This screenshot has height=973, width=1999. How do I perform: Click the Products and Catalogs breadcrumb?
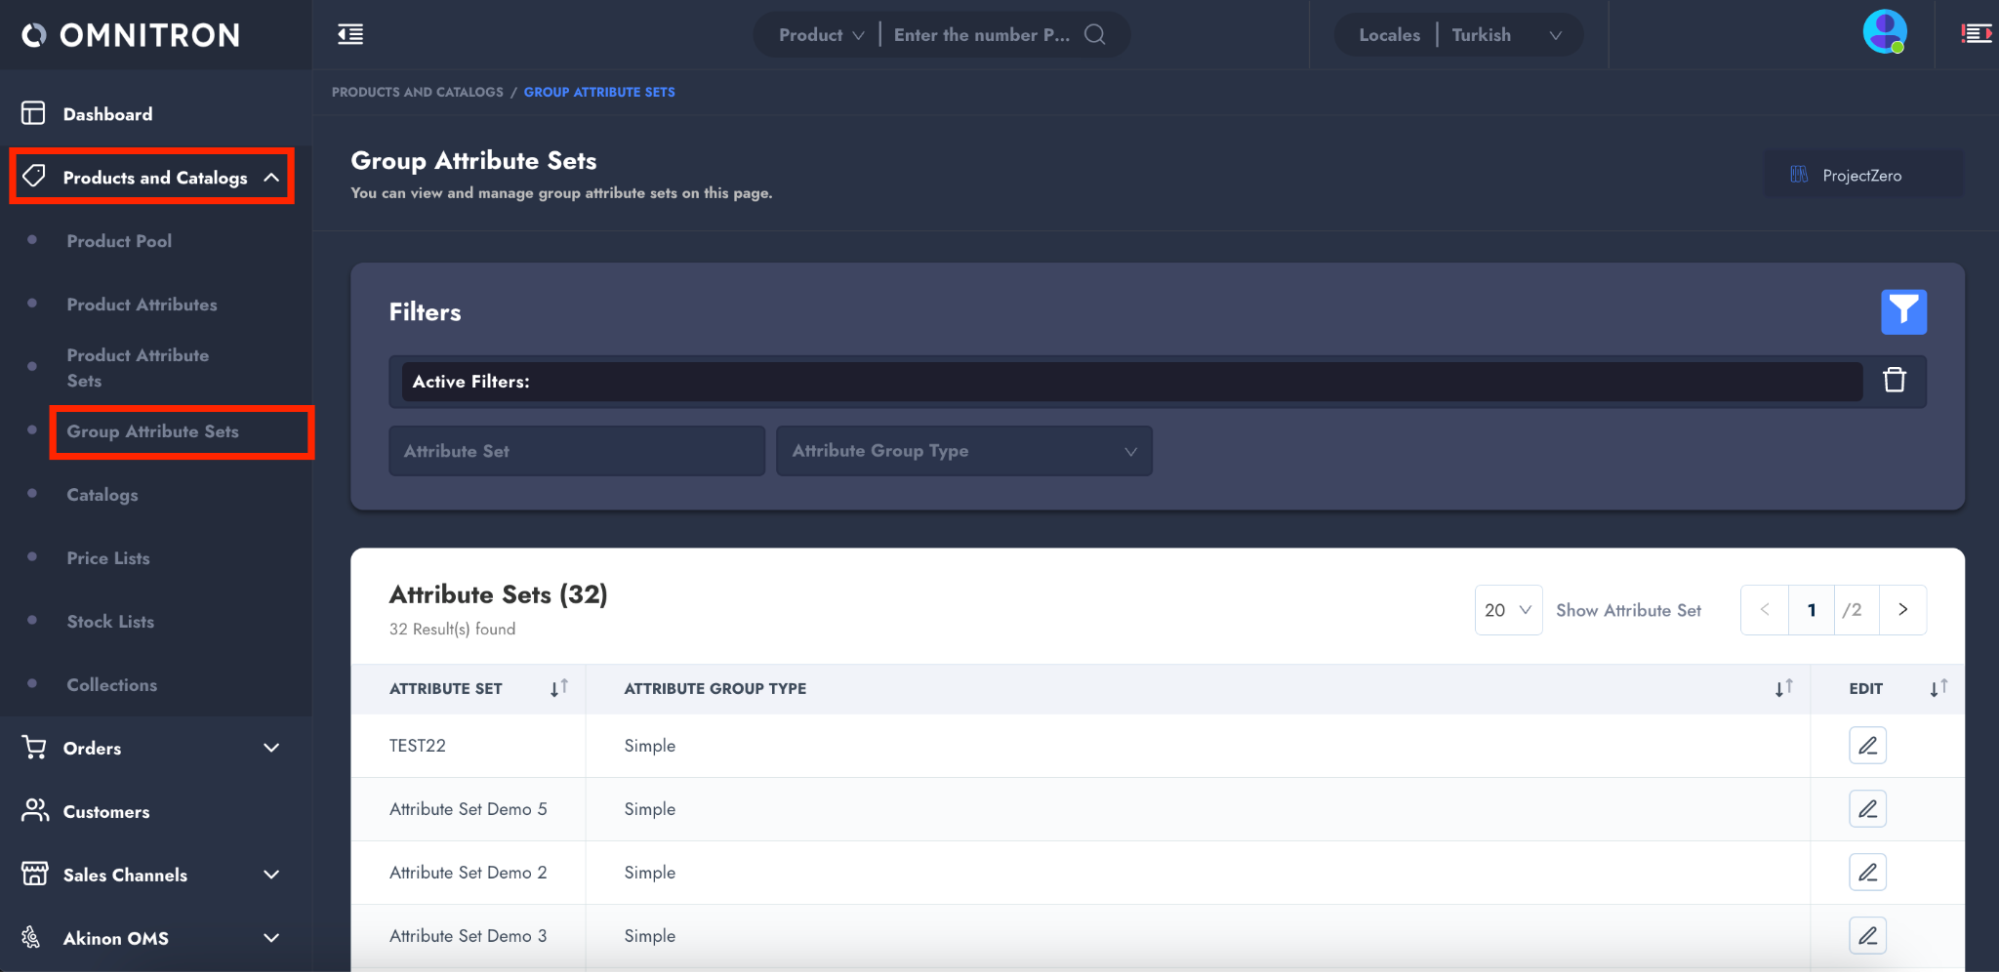coord(417,92)
